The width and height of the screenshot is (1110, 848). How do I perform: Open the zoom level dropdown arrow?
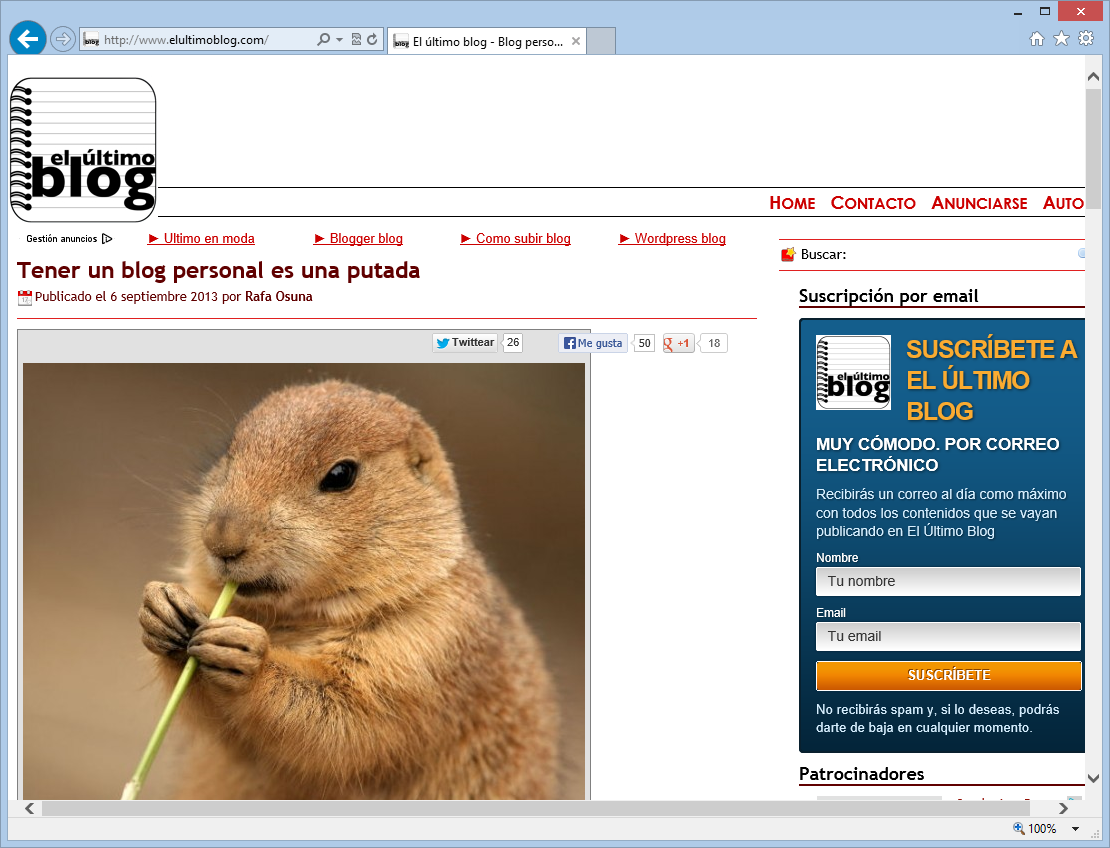[x=1075, y=829]
